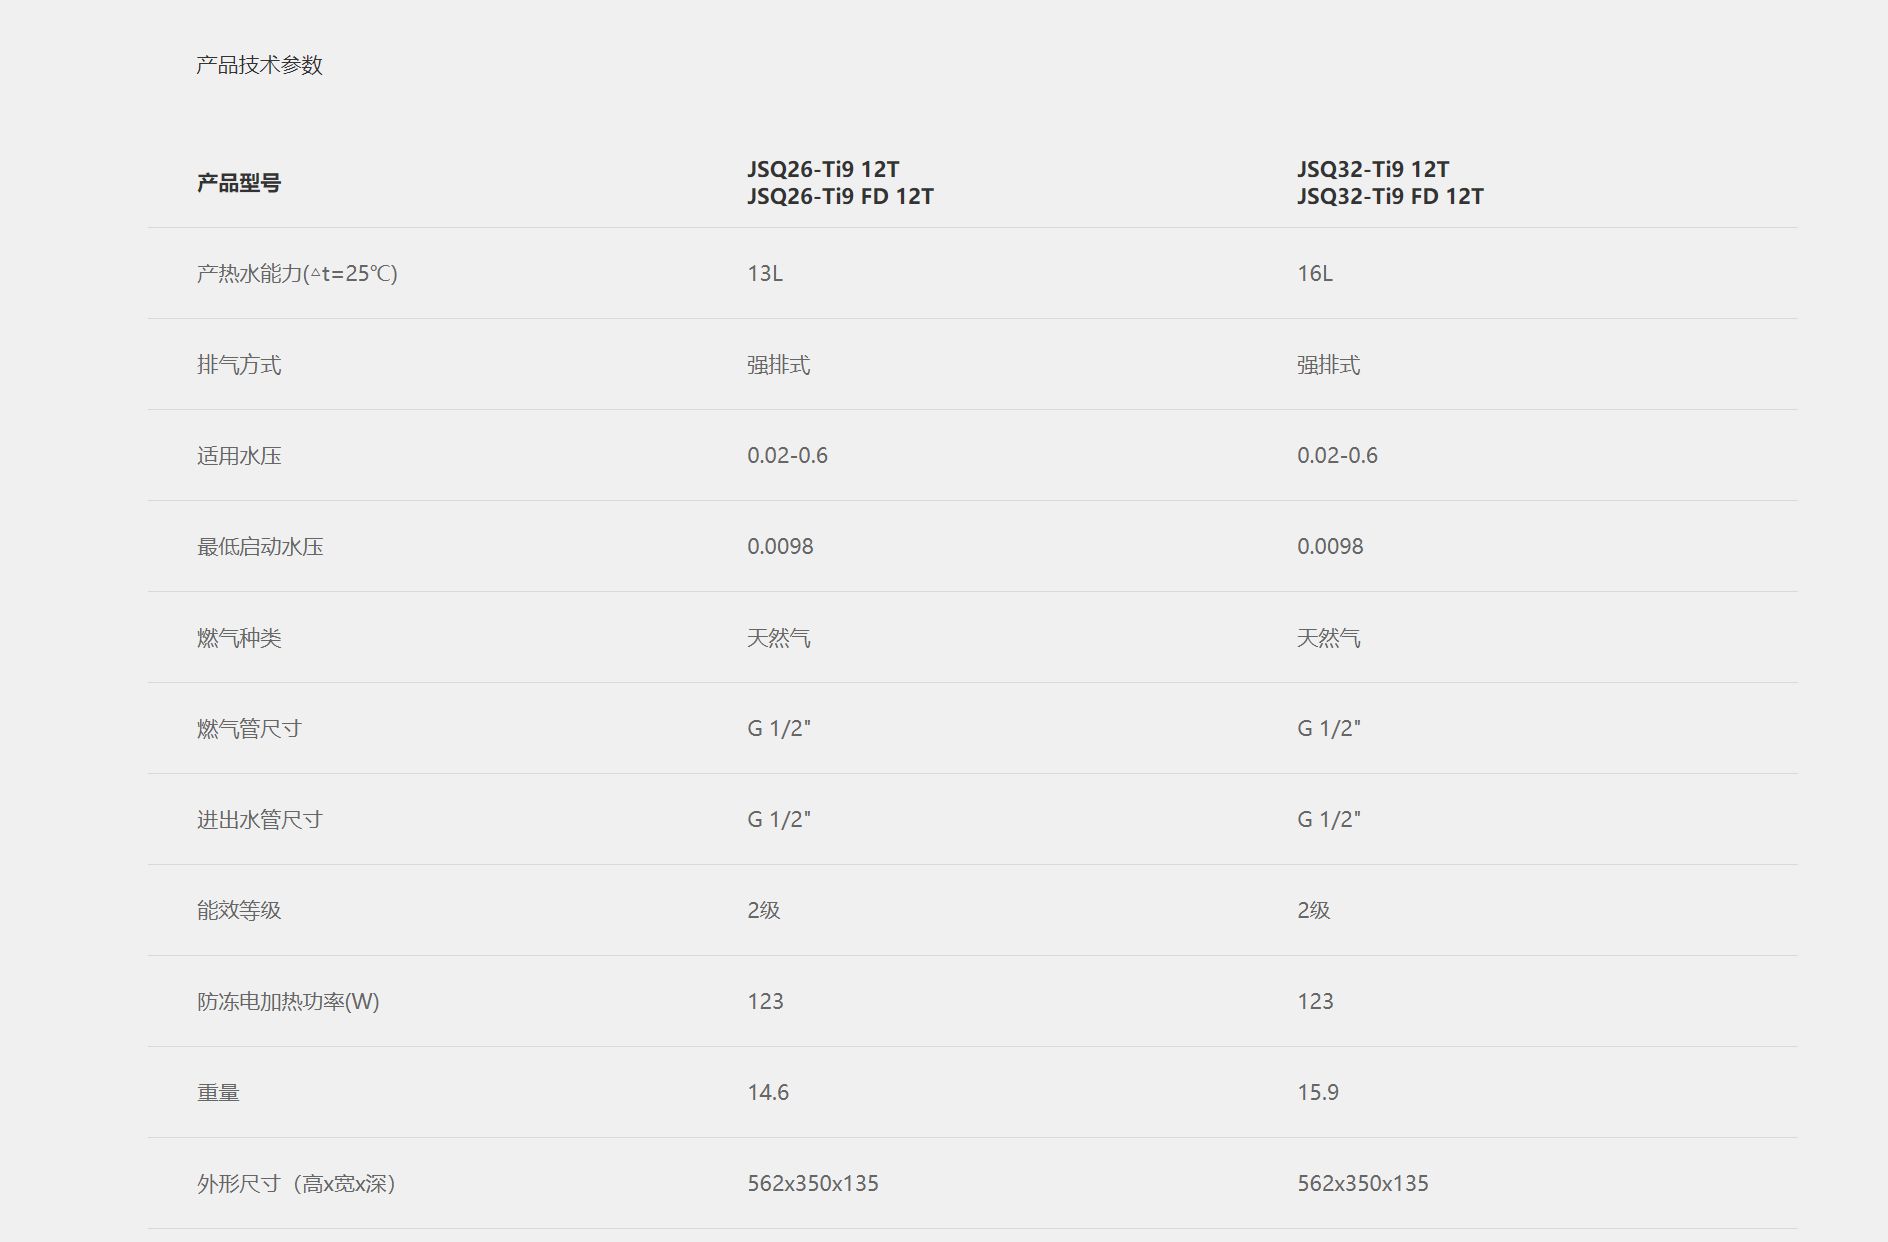The width and height of the screenshot is (1888, 1242).
Task: Select the 能效等级 row label
Action: (239, 911)
